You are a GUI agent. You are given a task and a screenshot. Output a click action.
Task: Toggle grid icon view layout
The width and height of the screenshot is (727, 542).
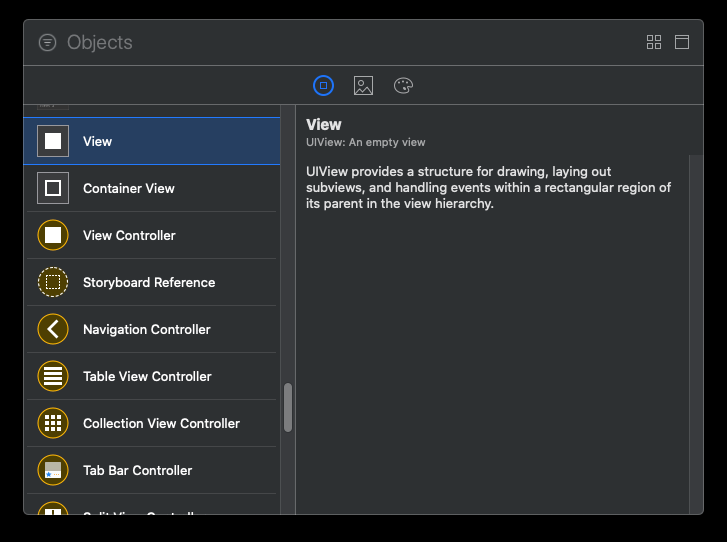tap(654, 42)
